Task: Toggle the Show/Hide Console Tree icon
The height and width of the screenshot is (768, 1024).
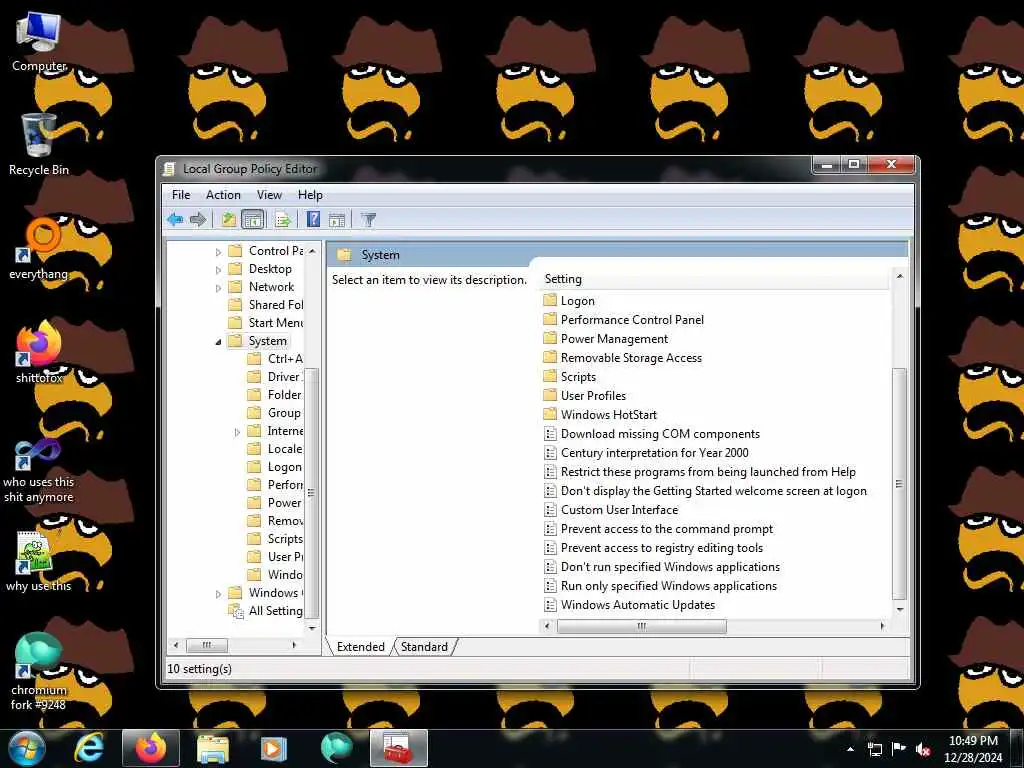Action: point(253,219)
